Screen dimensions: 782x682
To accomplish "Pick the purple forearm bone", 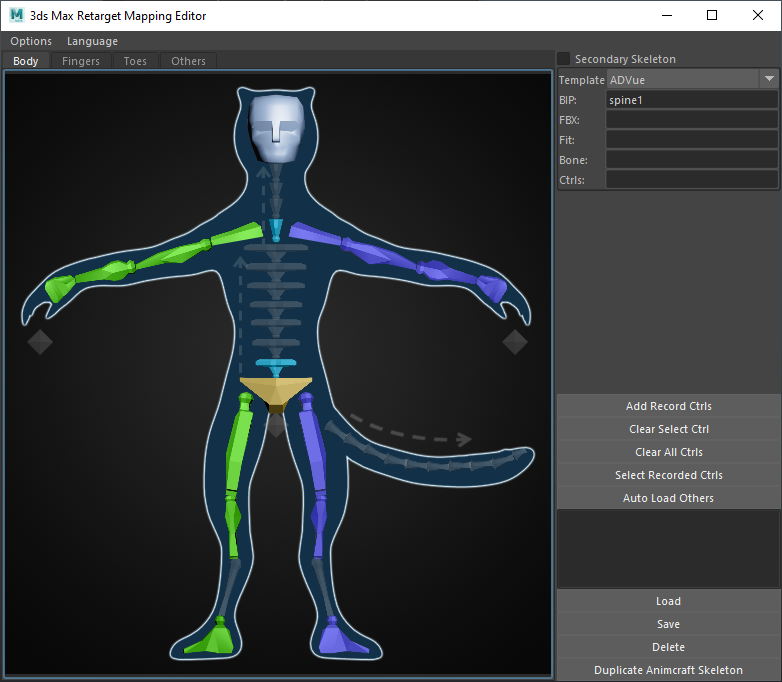I will (x=447, y=271).
